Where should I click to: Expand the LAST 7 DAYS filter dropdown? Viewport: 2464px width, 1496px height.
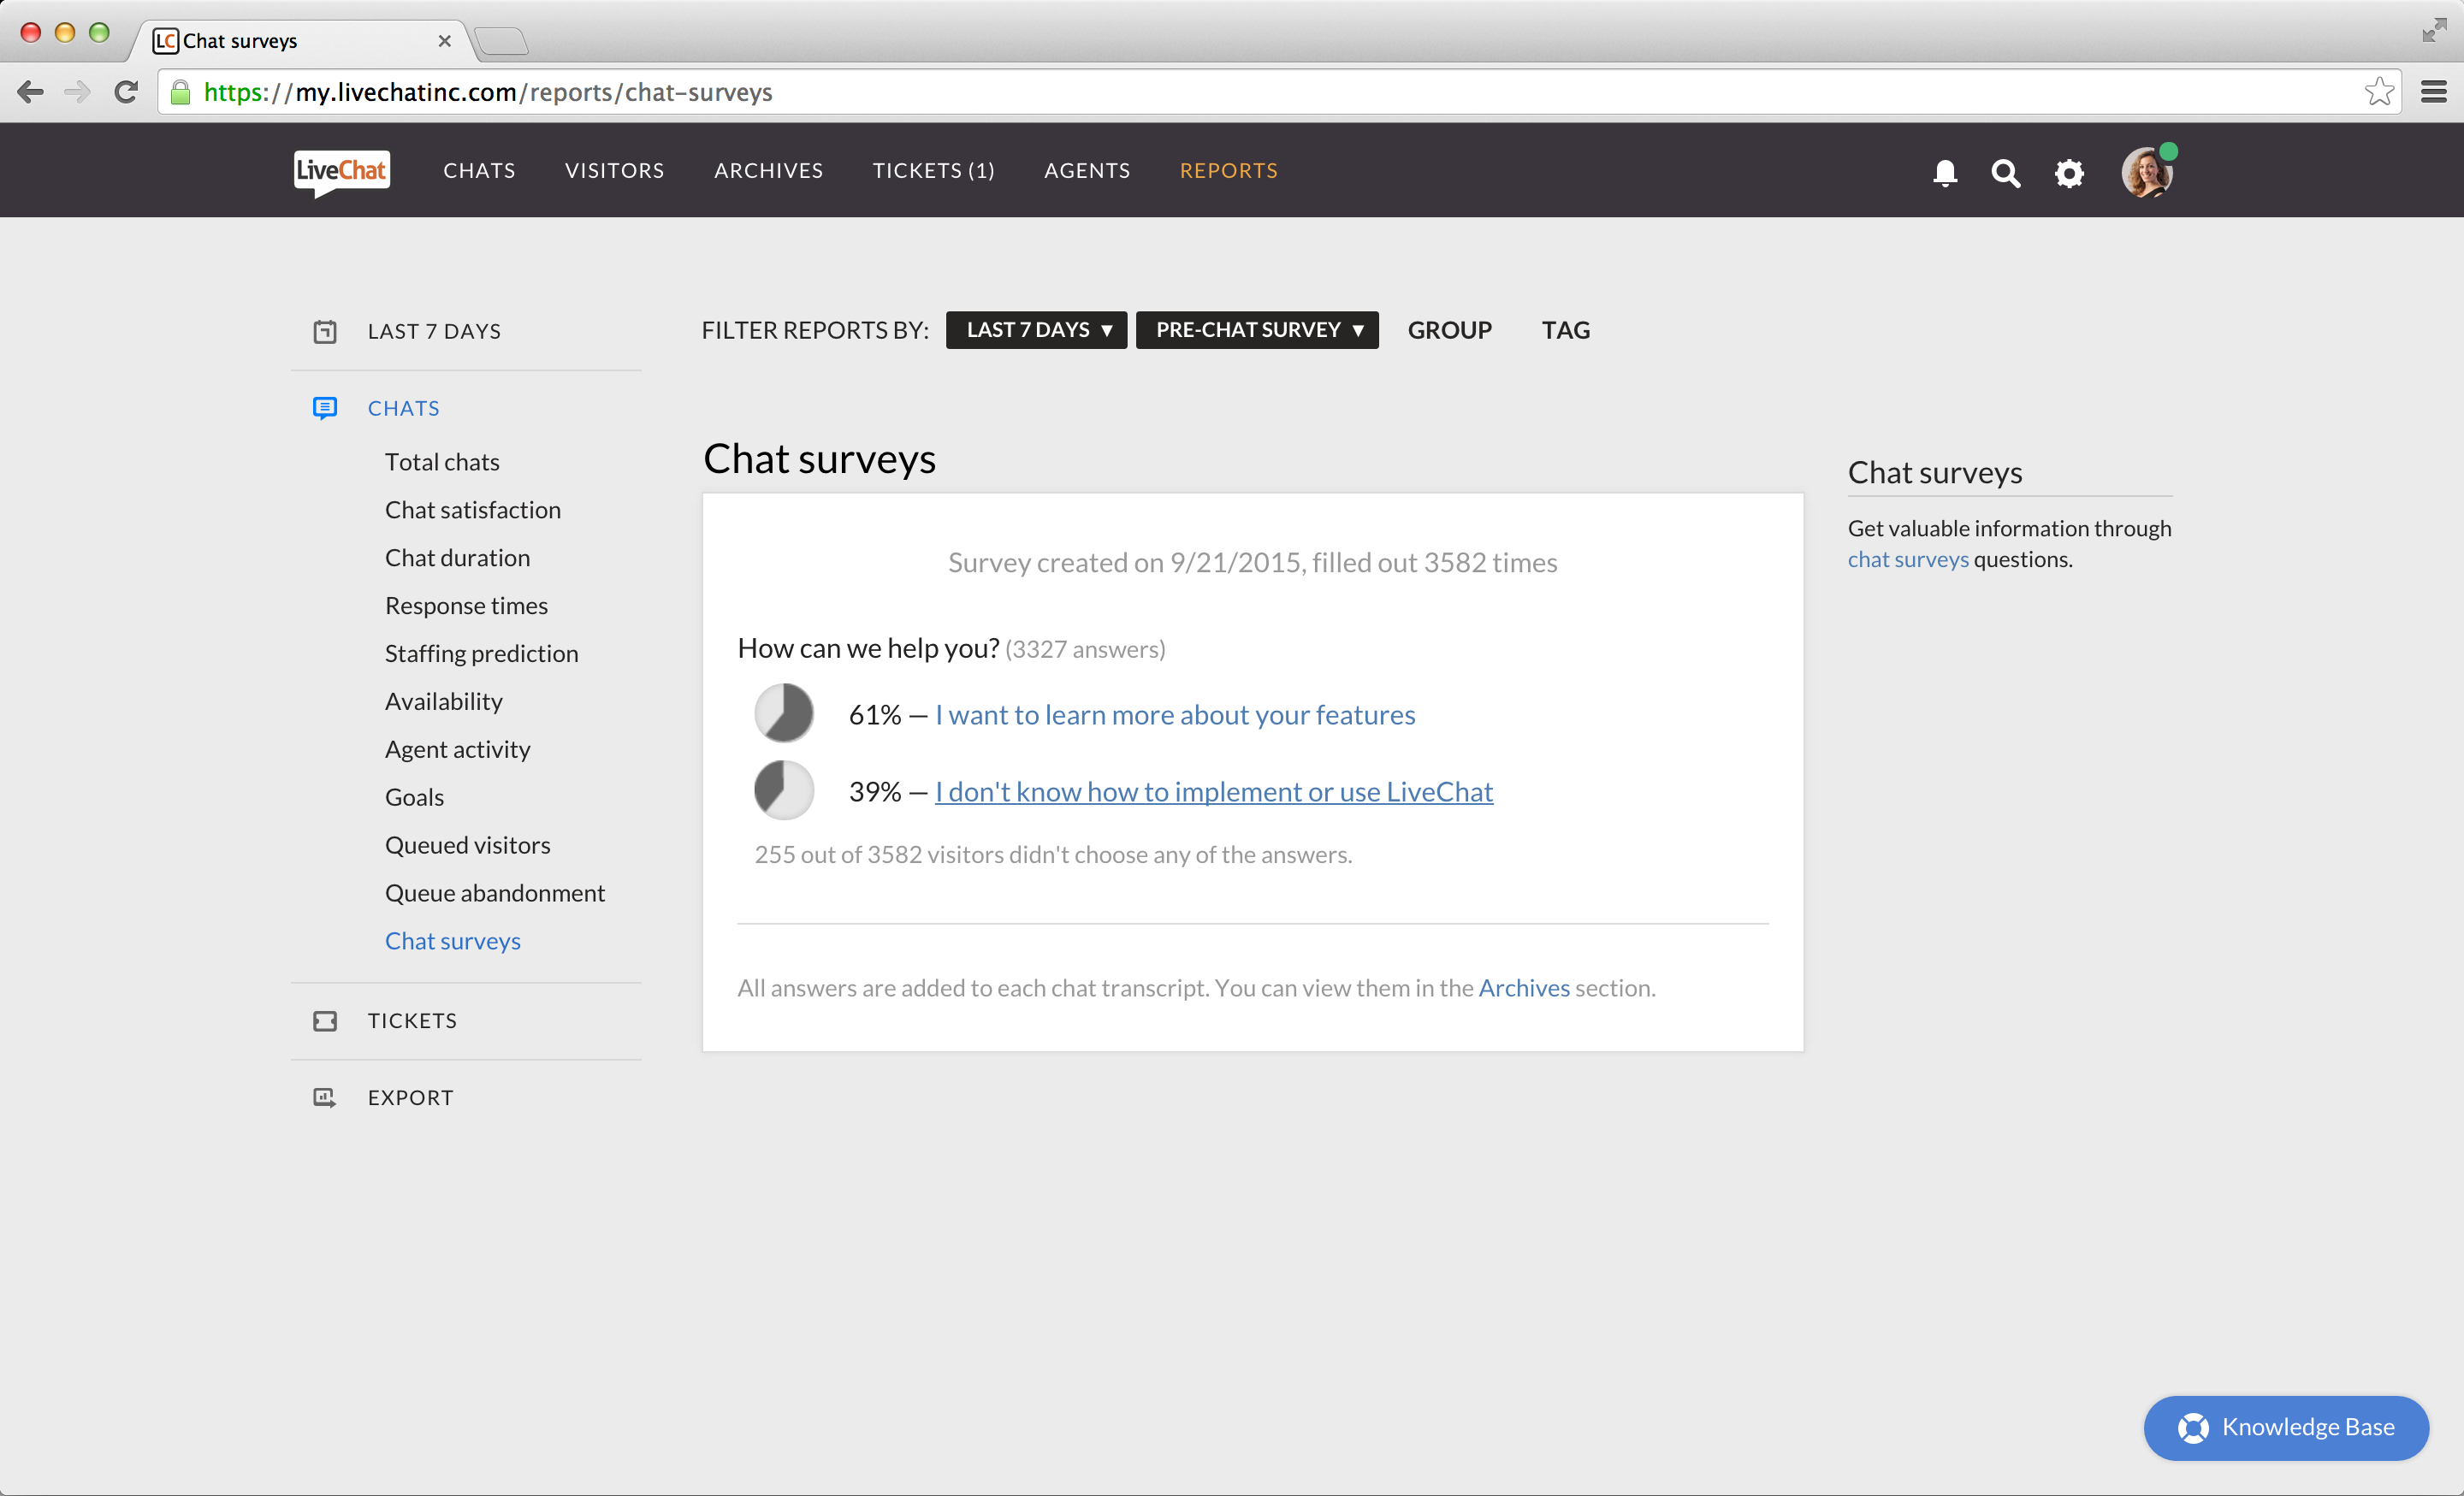pos(1036,329)
